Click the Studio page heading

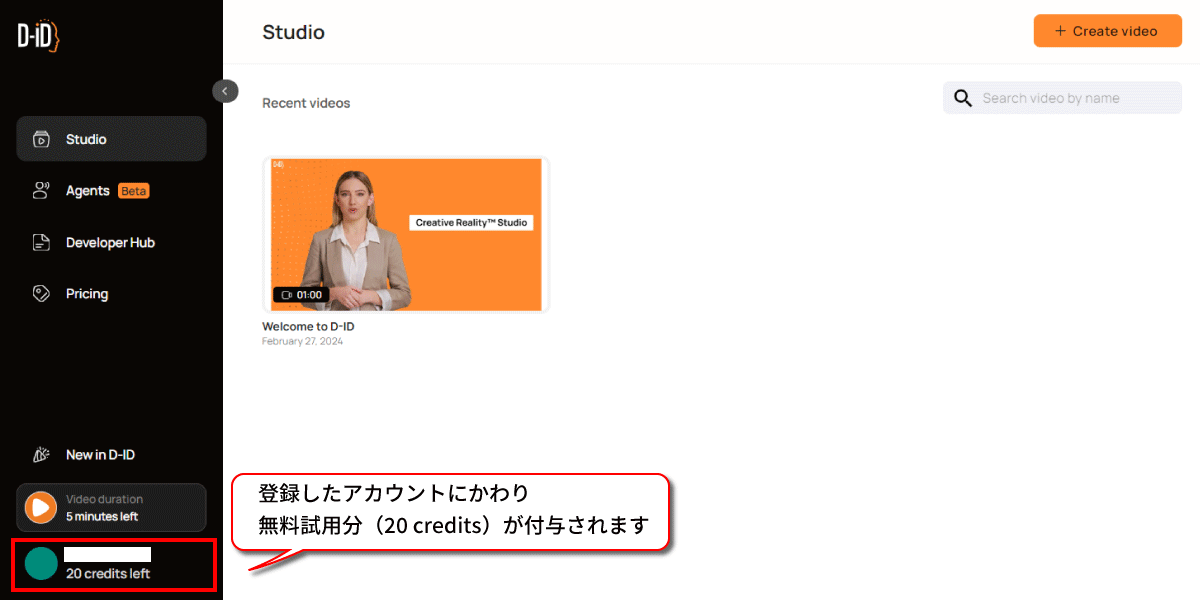tap(293, 32)
